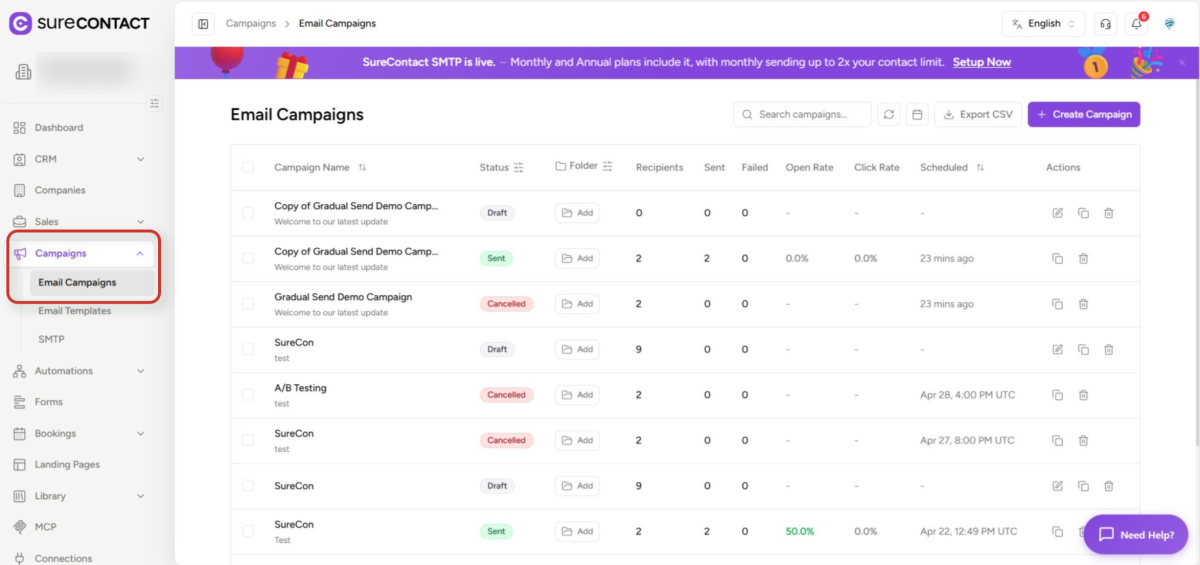1200x565 pixels.
Task: Click the workspace building icon in sidebar
Action: (24, 72)
